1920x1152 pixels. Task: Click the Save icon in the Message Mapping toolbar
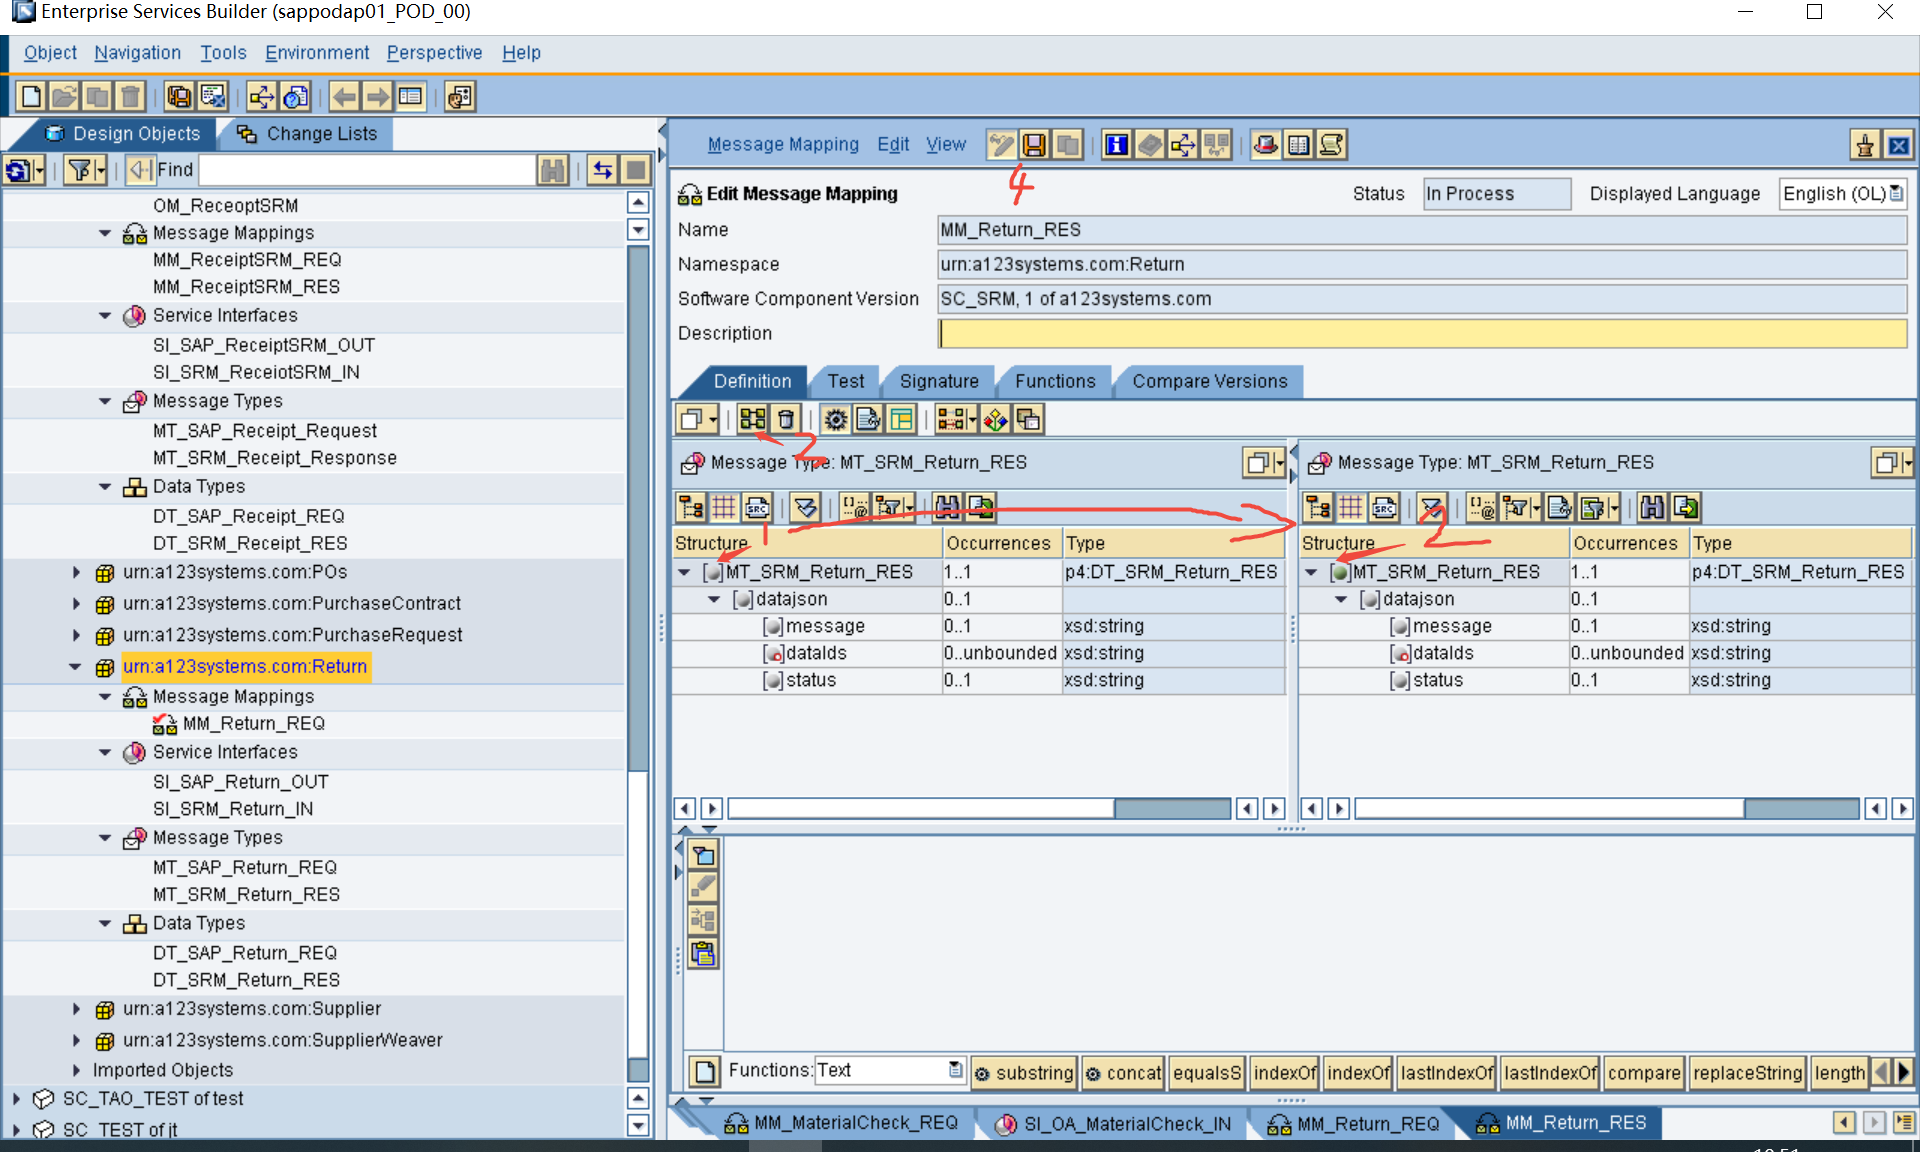1034,145
